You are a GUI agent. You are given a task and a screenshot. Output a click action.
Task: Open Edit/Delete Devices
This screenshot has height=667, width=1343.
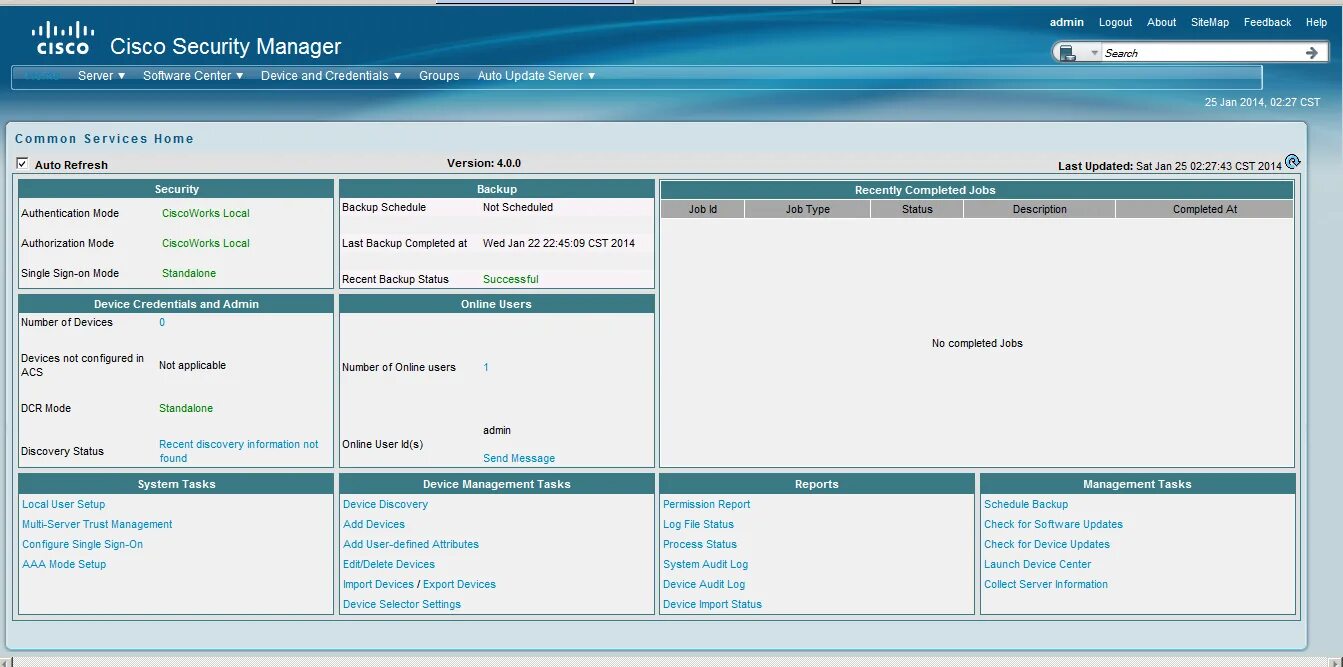389,564
